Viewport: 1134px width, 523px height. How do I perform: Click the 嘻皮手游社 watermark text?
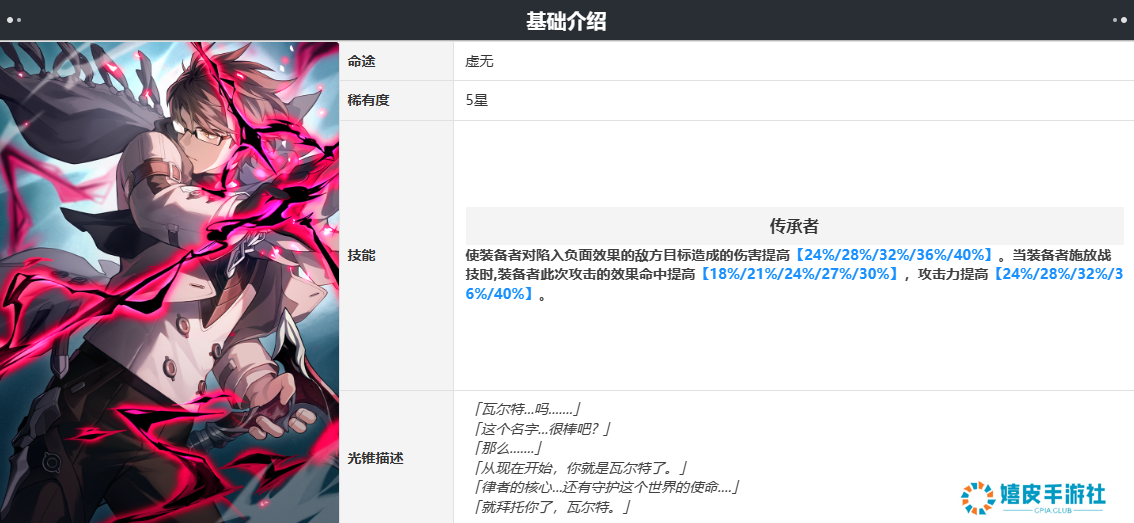point(1052,494)
